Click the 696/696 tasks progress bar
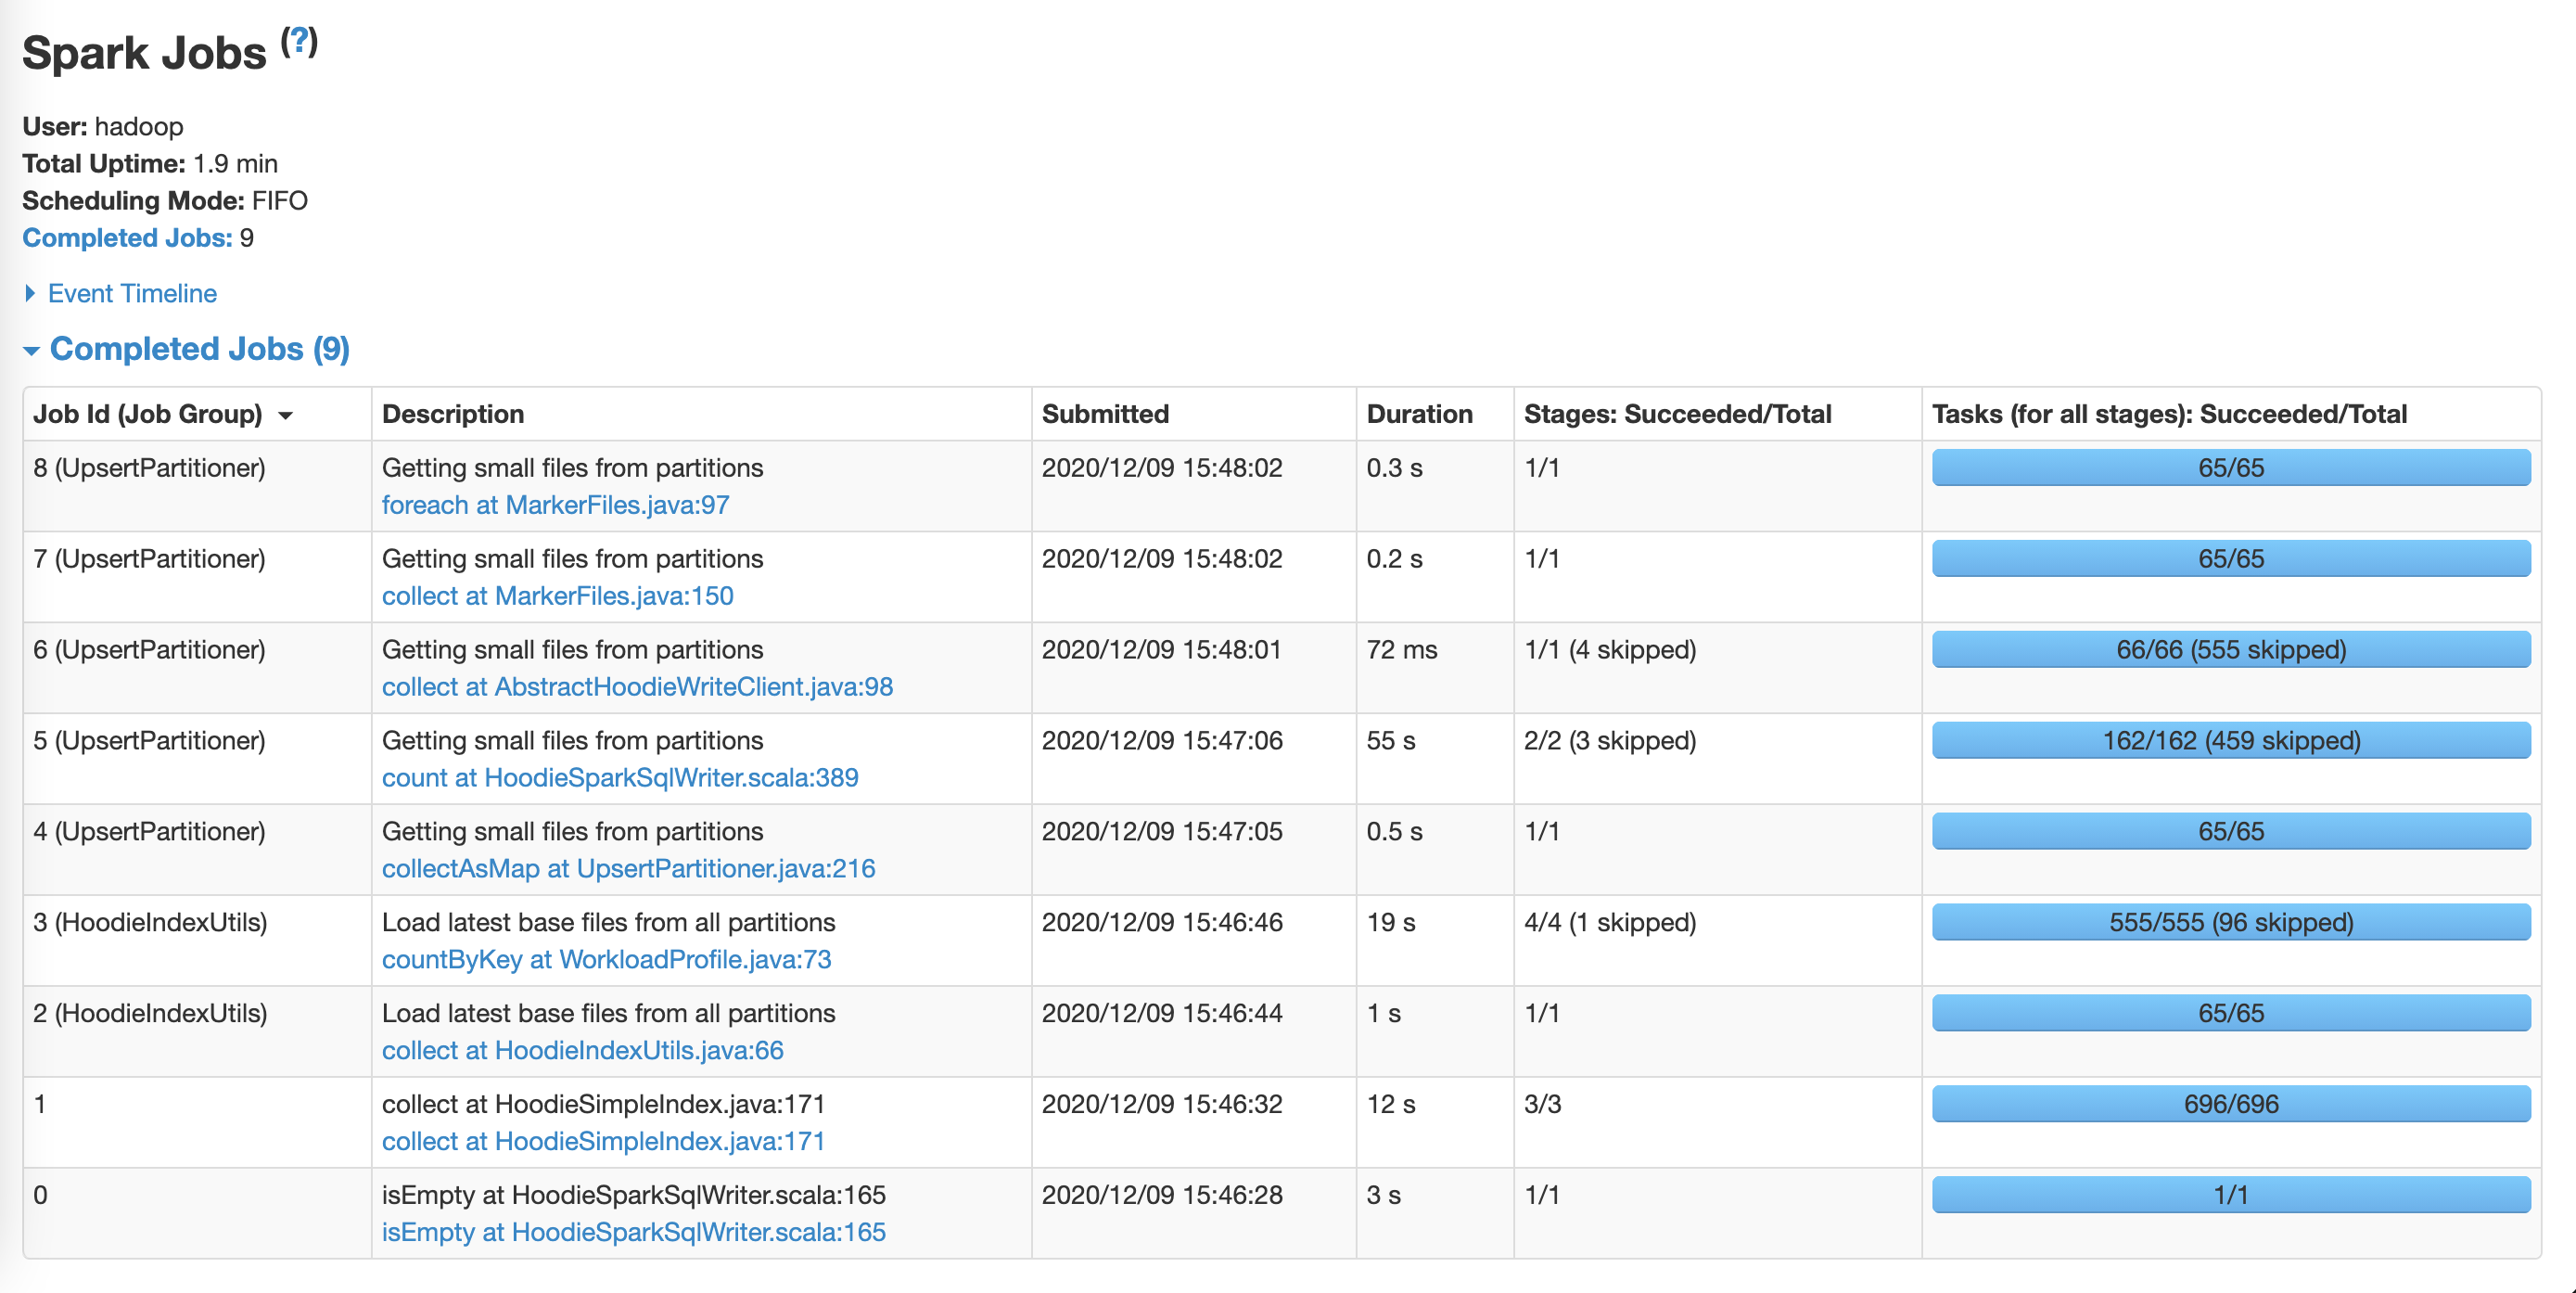Screen dimensions: 2576x1293 2230,1104
